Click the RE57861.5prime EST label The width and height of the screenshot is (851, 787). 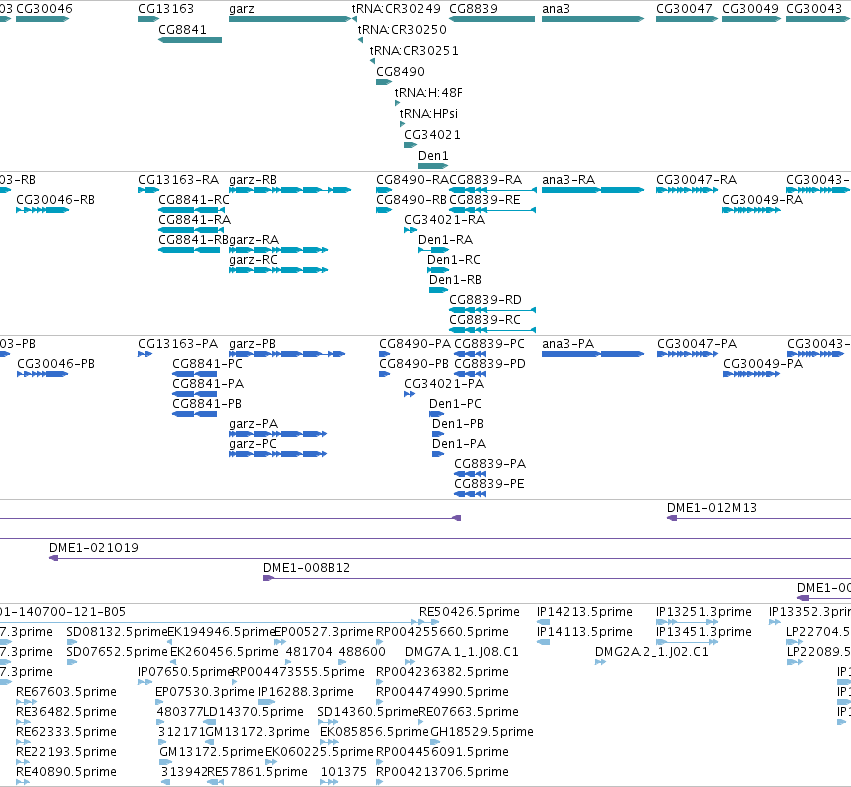point(258,772)
